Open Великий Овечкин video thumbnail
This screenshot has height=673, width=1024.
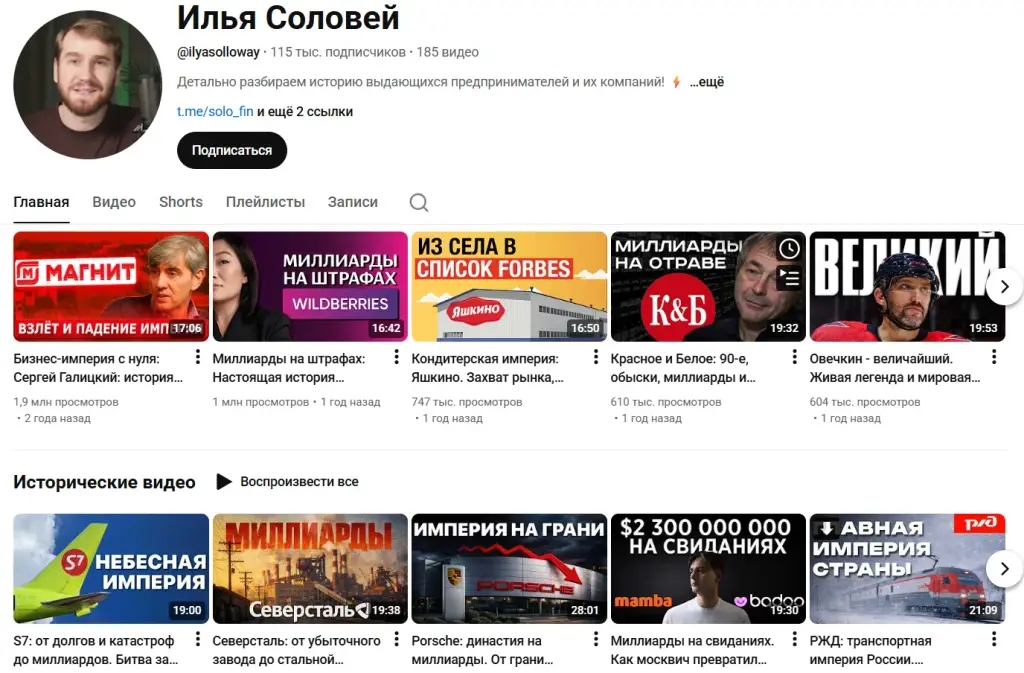click(x=907, y=287)
